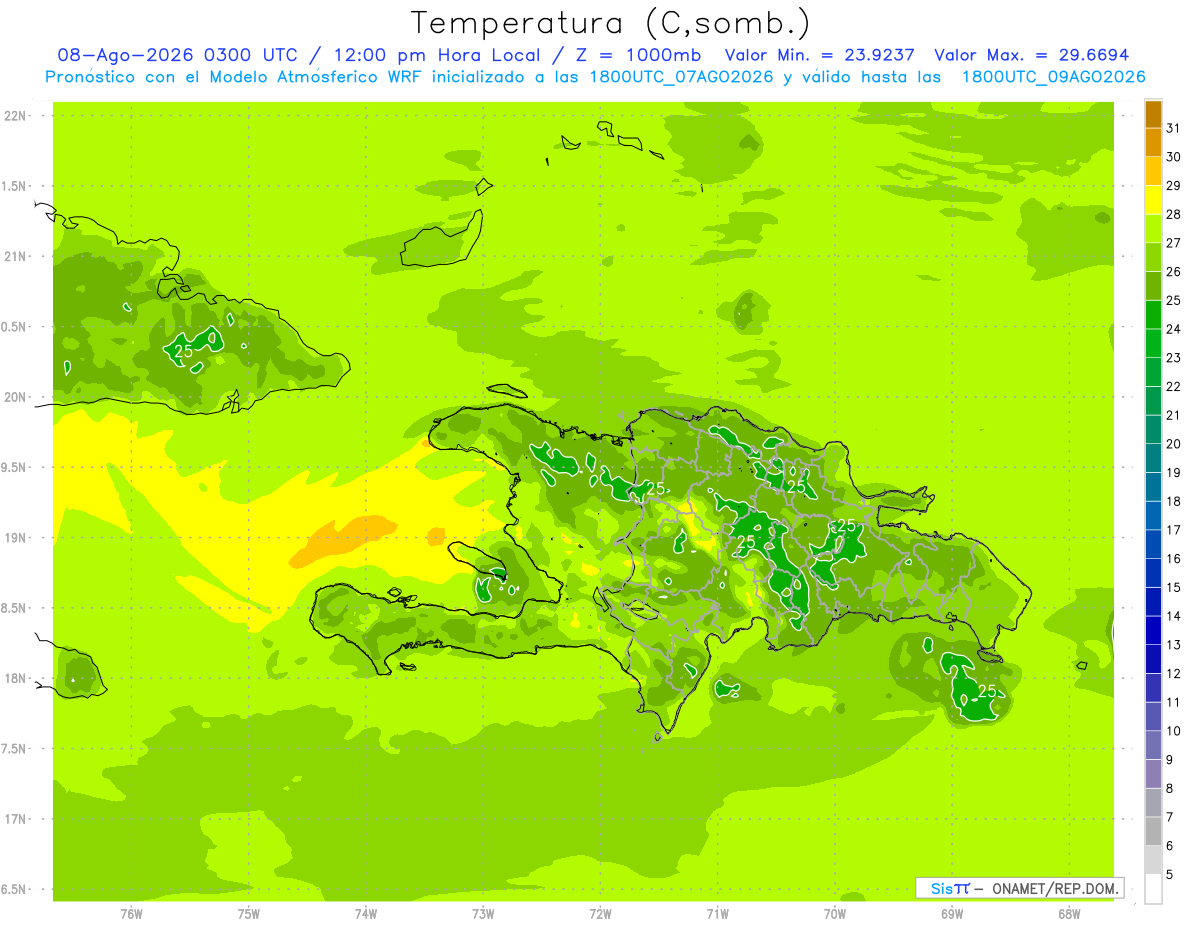Click the '16' value on the color scale
The width and height of the screenshot is (1200, 927).
[1173, 559]
